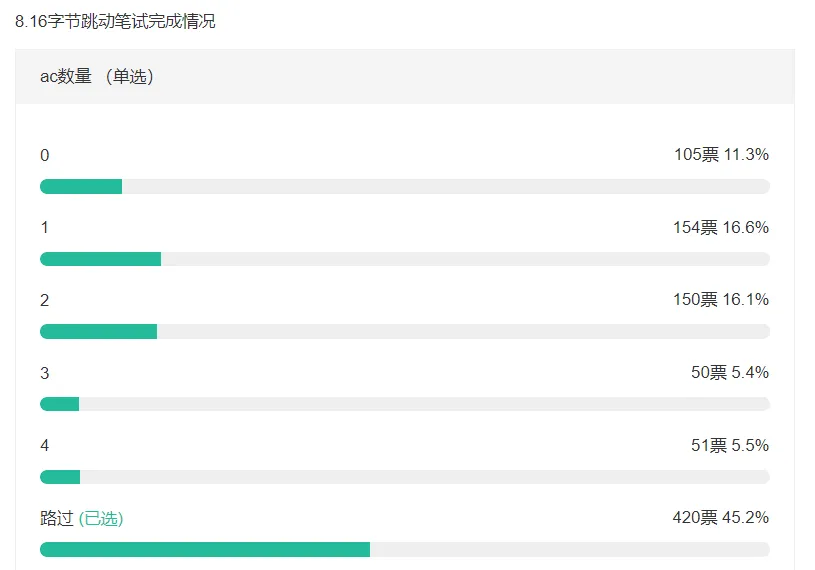Click the 50票 5.4% vote count

(x=730, y=372)
